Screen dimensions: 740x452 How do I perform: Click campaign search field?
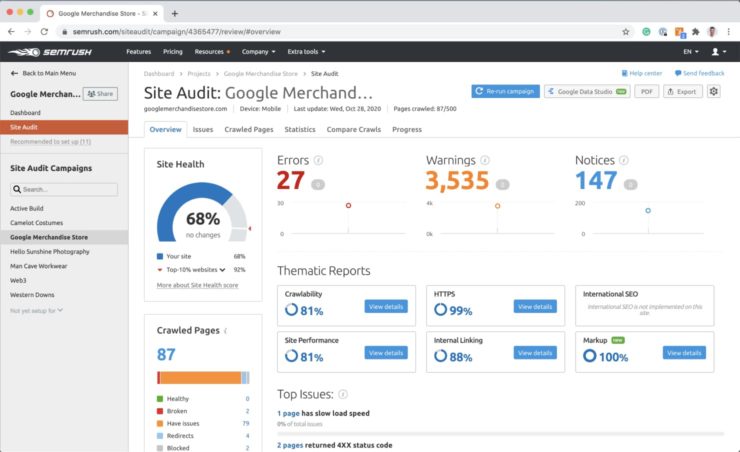coord(64,189)
